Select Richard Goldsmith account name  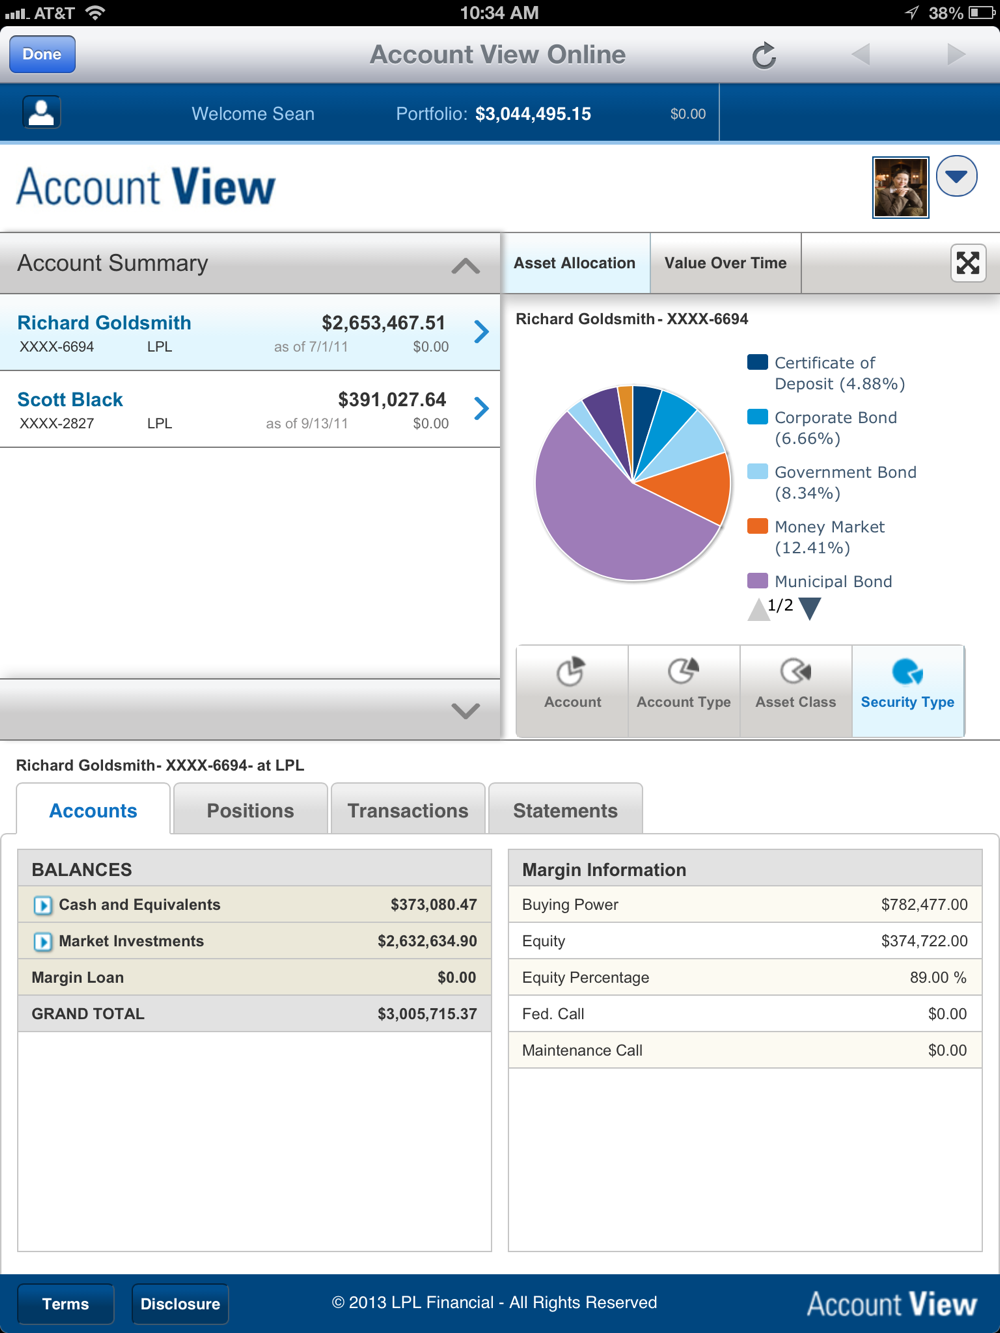tap(104, 322)
